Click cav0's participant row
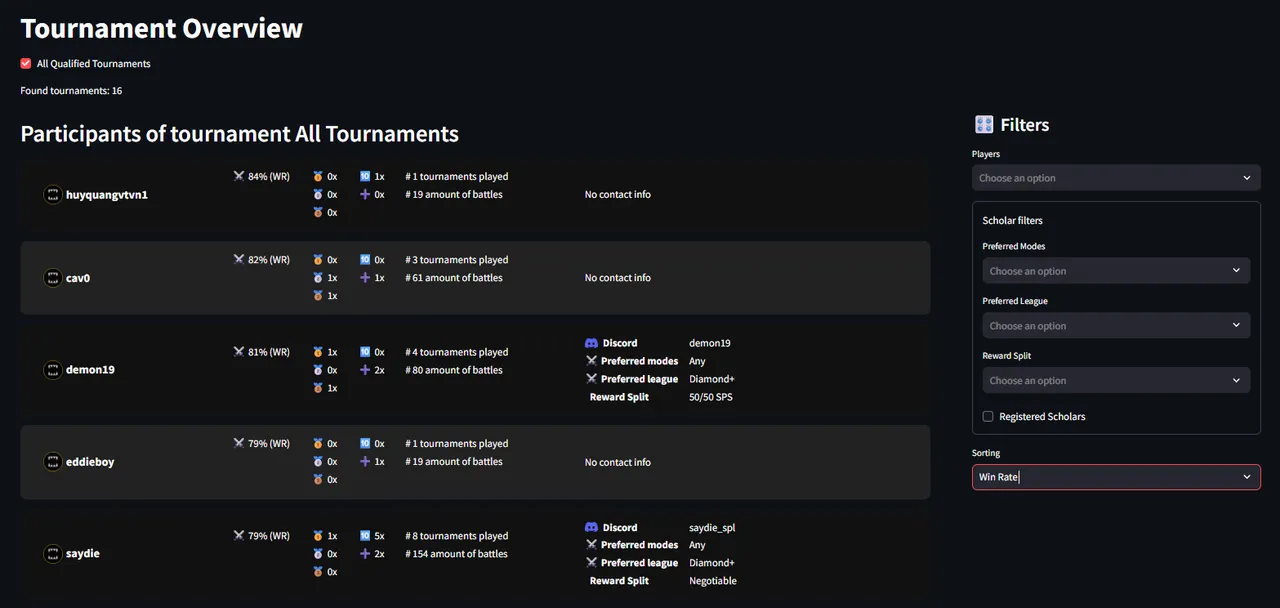The image size is (1280, 608). point(475,278)
